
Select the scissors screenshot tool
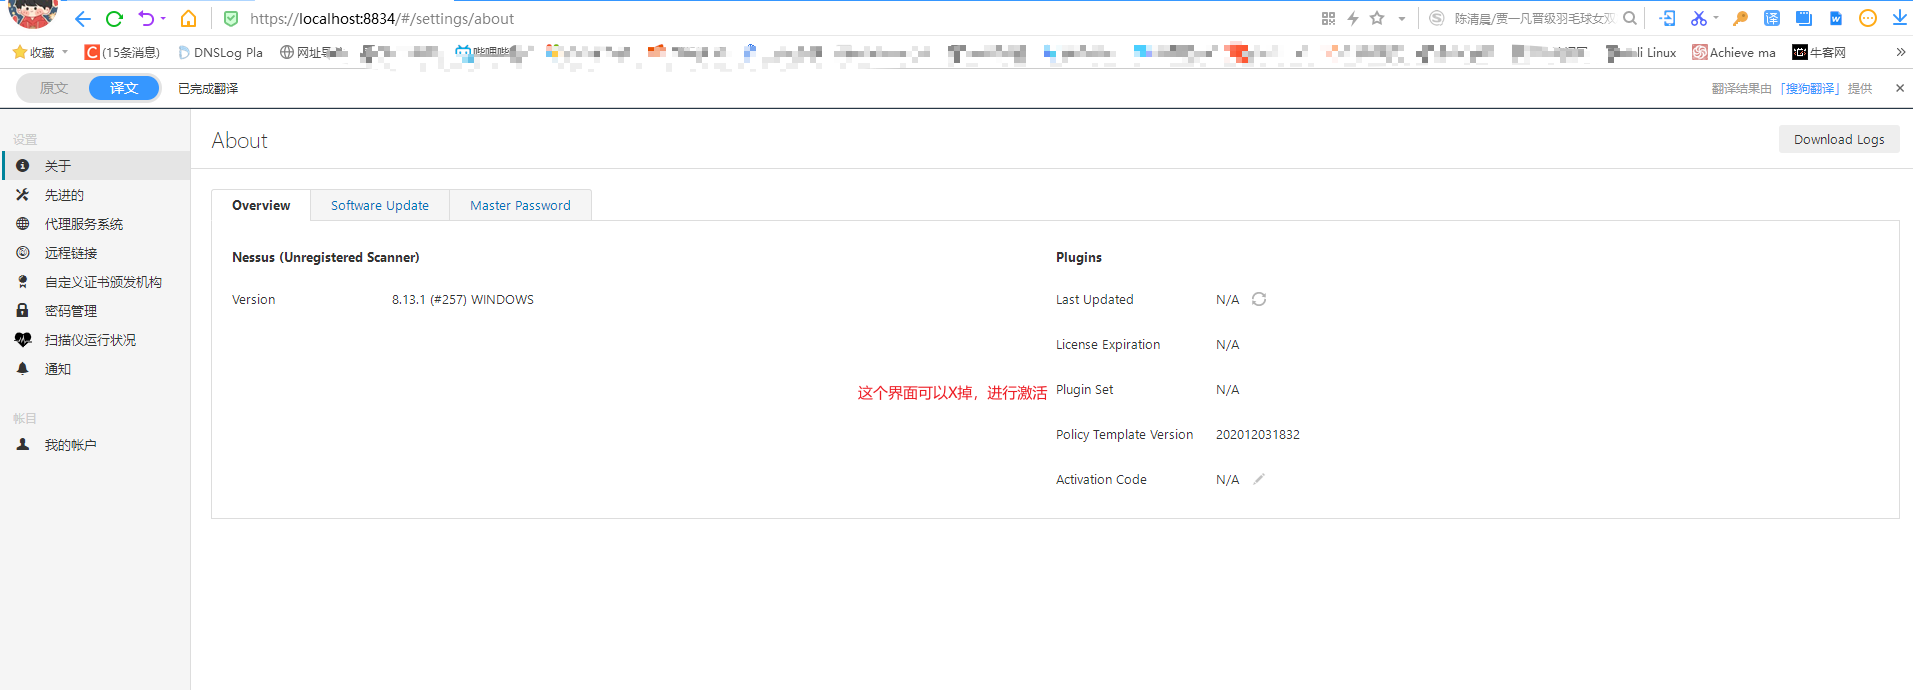1698,18
